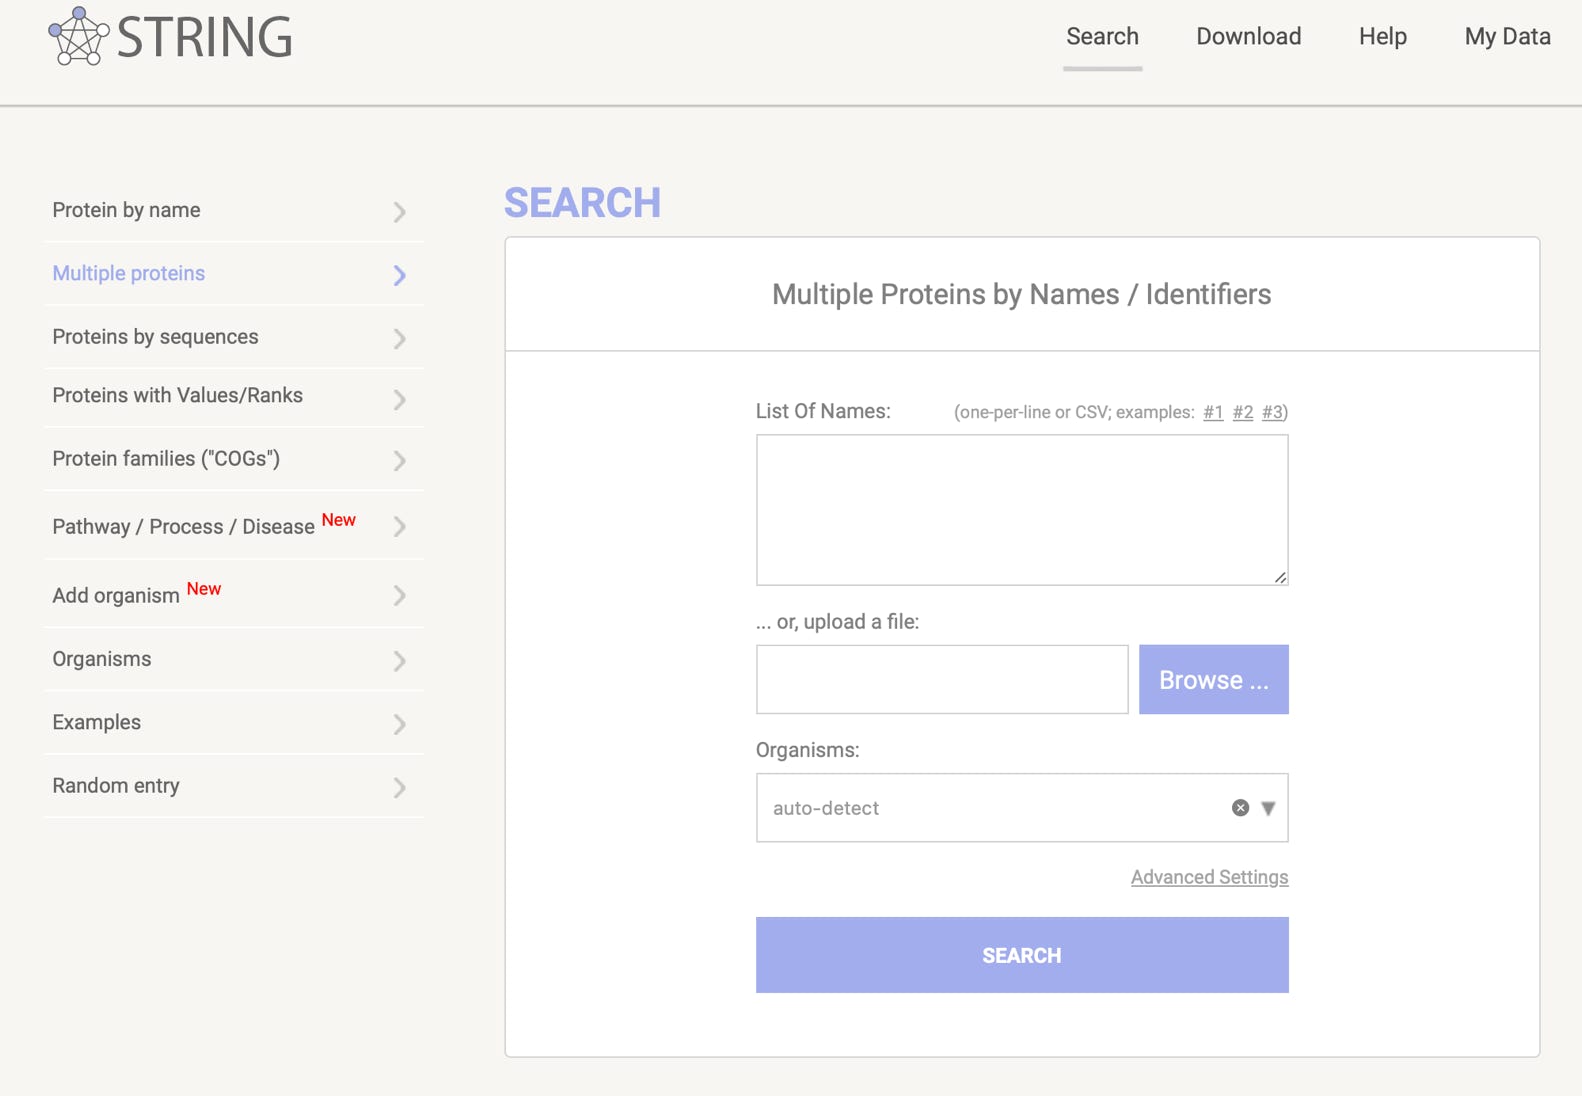Image resolution: width=1582 pixels, height=1096 pixels.
Task: Click the Browse ... file upload button
Action: point(1213,680)
